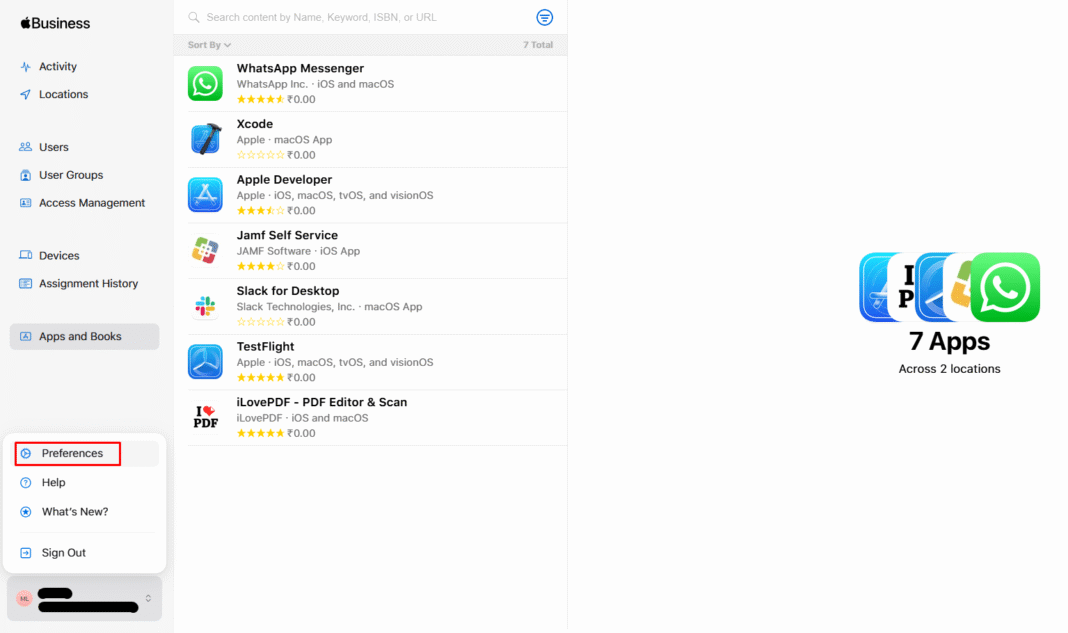Image resolution: width=1068 pixels, height=633 pixels.
Task: Select the TestFlight app icon
Action: (205, 362)
